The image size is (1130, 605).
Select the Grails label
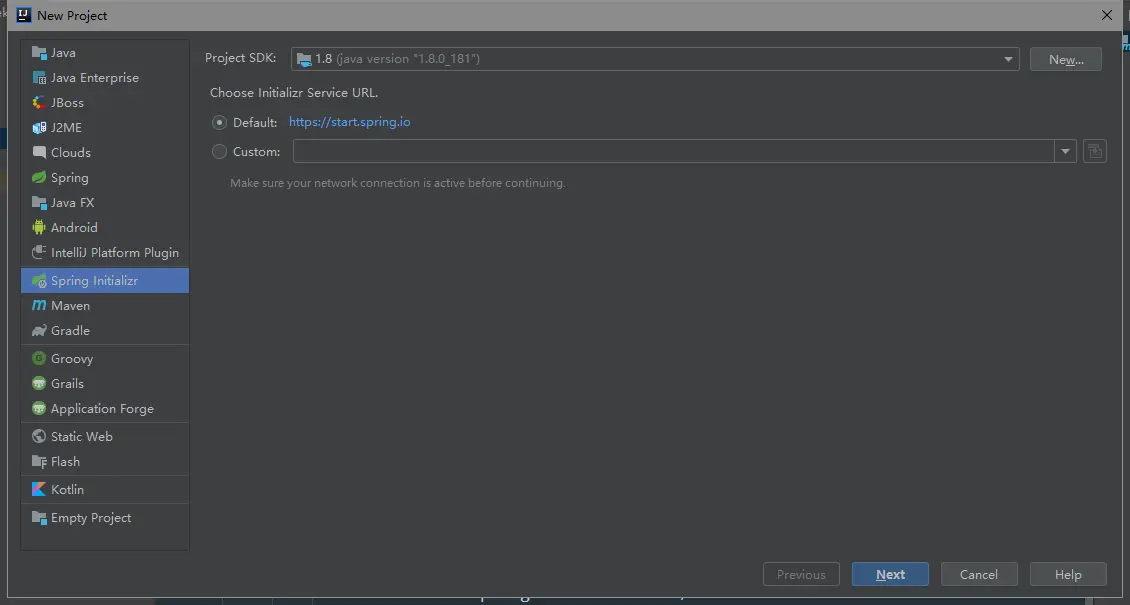pos(68,384)
